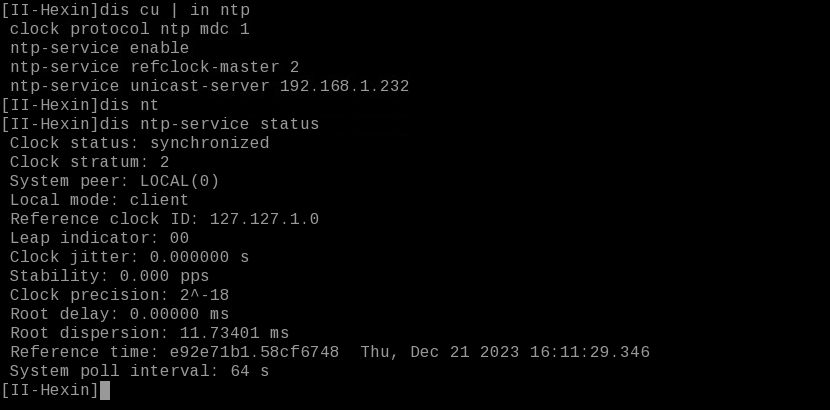
Task: Click the terminal cursor after the last prompt
Action: pos(105,390)
